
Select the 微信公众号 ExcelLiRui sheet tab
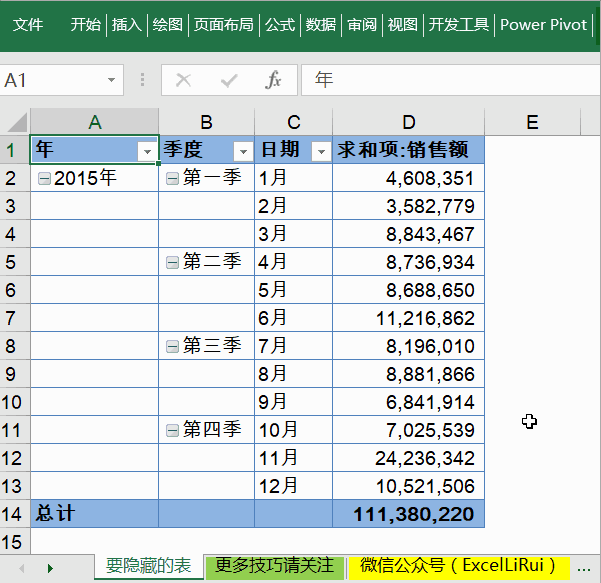(458, 566)
